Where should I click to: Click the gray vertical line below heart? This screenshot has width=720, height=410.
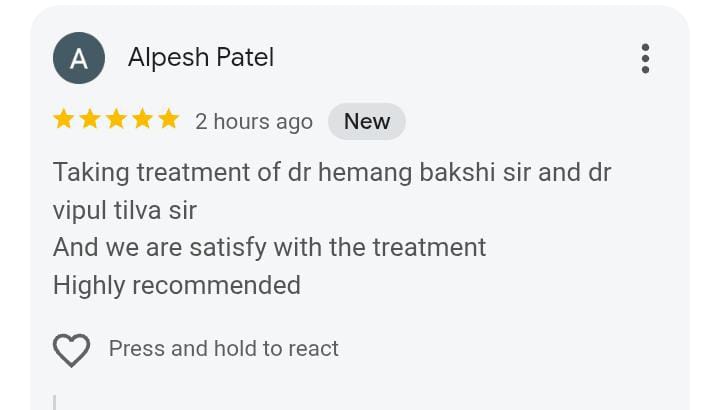[54, 402]
